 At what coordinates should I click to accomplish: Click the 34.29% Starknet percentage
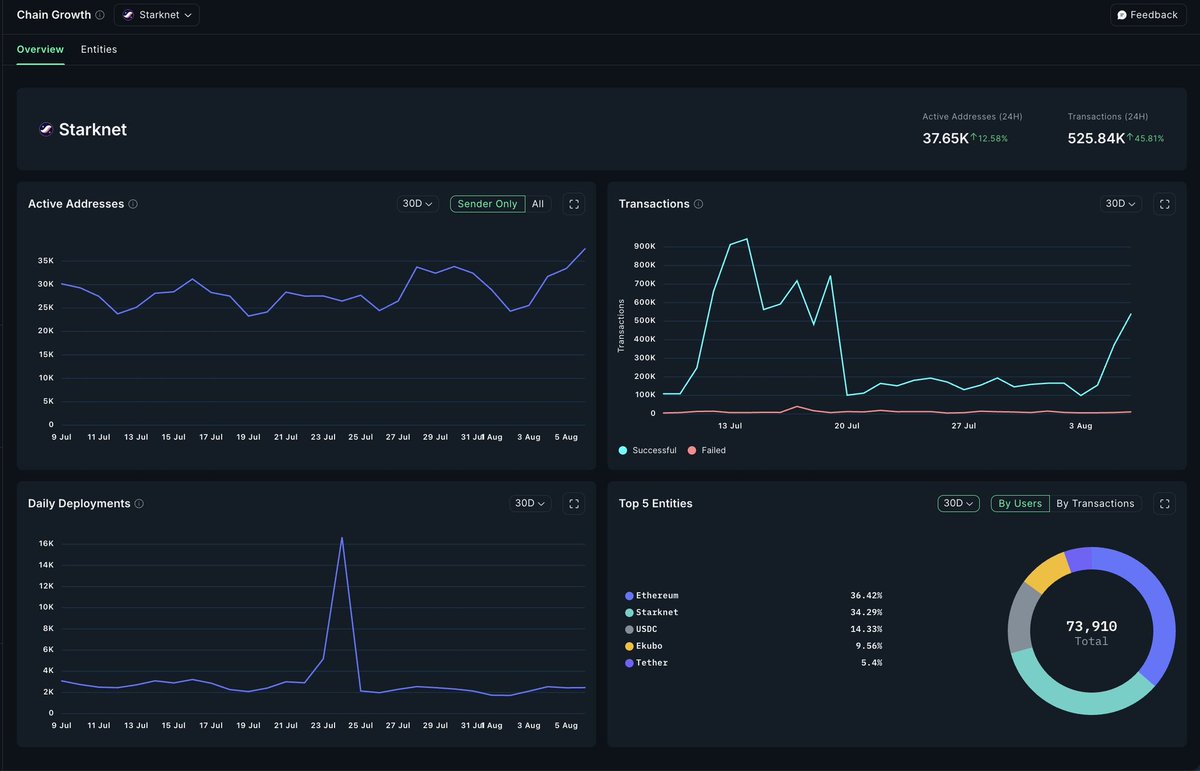pyautogui.click(x=866, y=612)
